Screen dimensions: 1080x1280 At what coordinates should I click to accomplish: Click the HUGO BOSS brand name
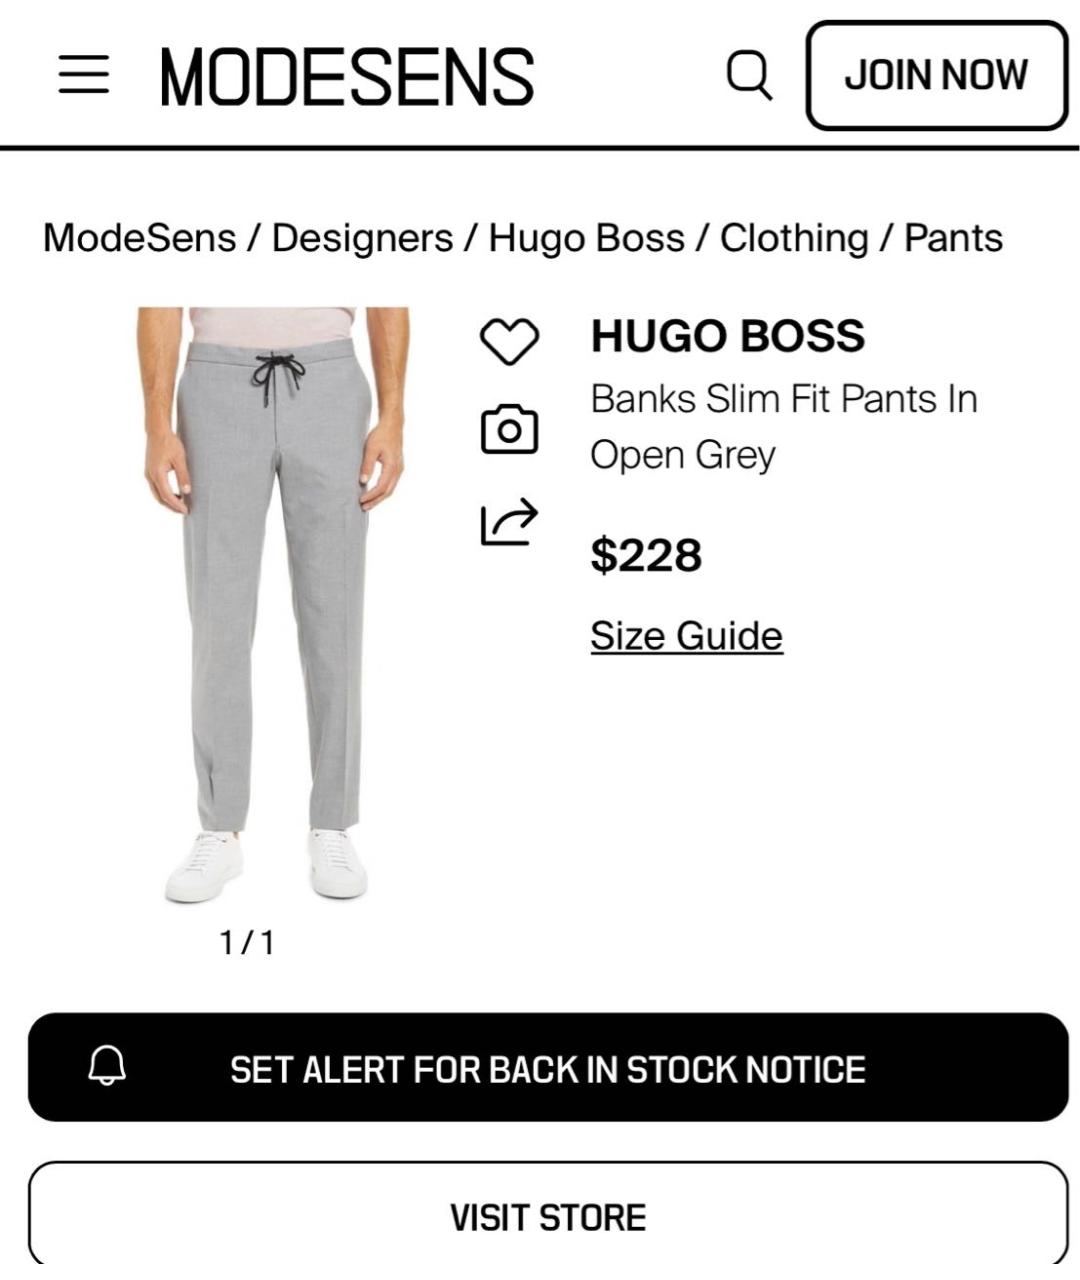pyautogui.click(x=727, y=336)
